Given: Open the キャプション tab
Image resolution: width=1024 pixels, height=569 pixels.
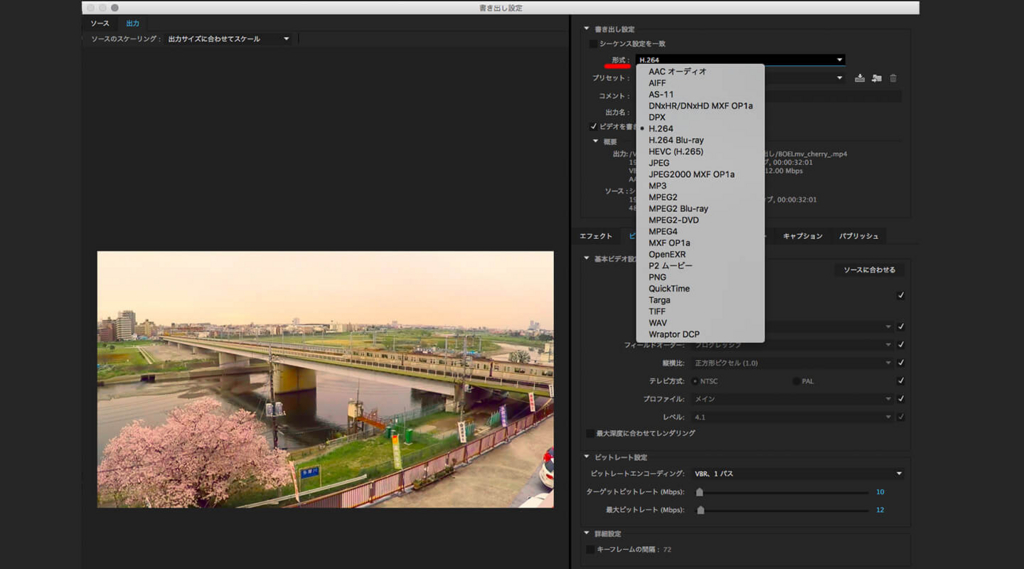Looking at the screenshot, I should click(803, 236).
